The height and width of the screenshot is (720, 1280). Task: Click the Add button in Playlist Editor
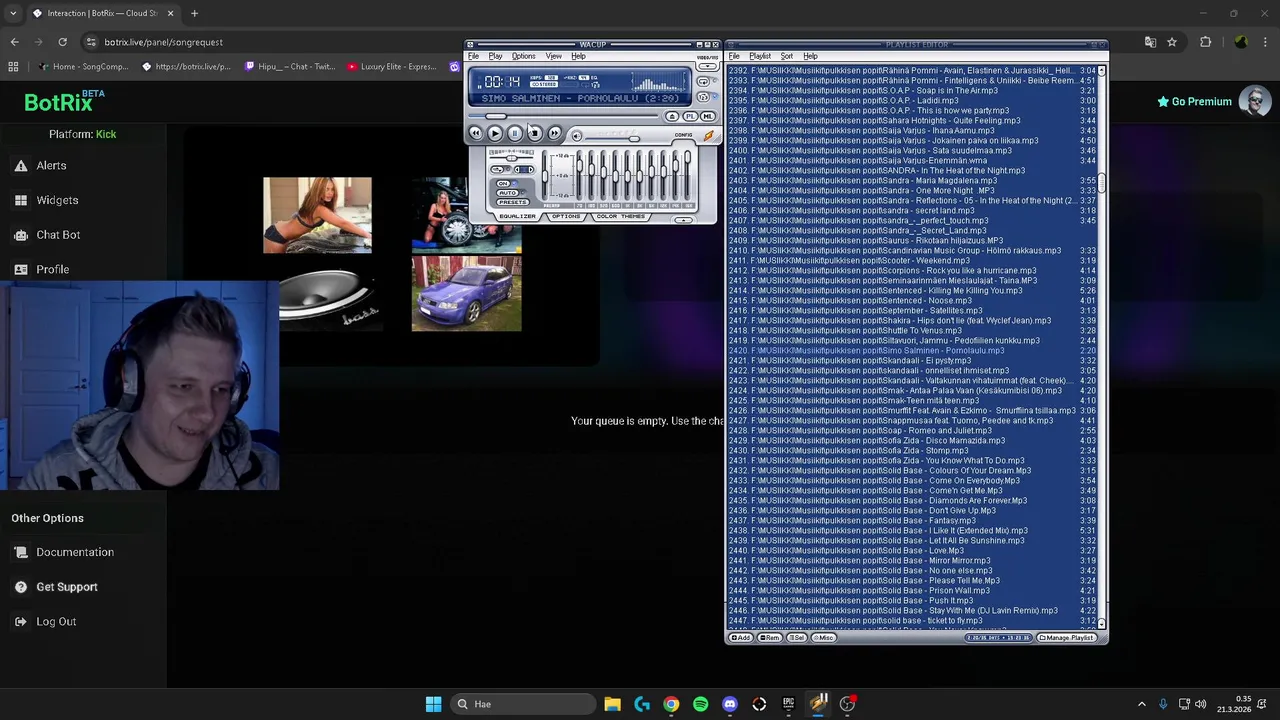click(x=741, y=638)
